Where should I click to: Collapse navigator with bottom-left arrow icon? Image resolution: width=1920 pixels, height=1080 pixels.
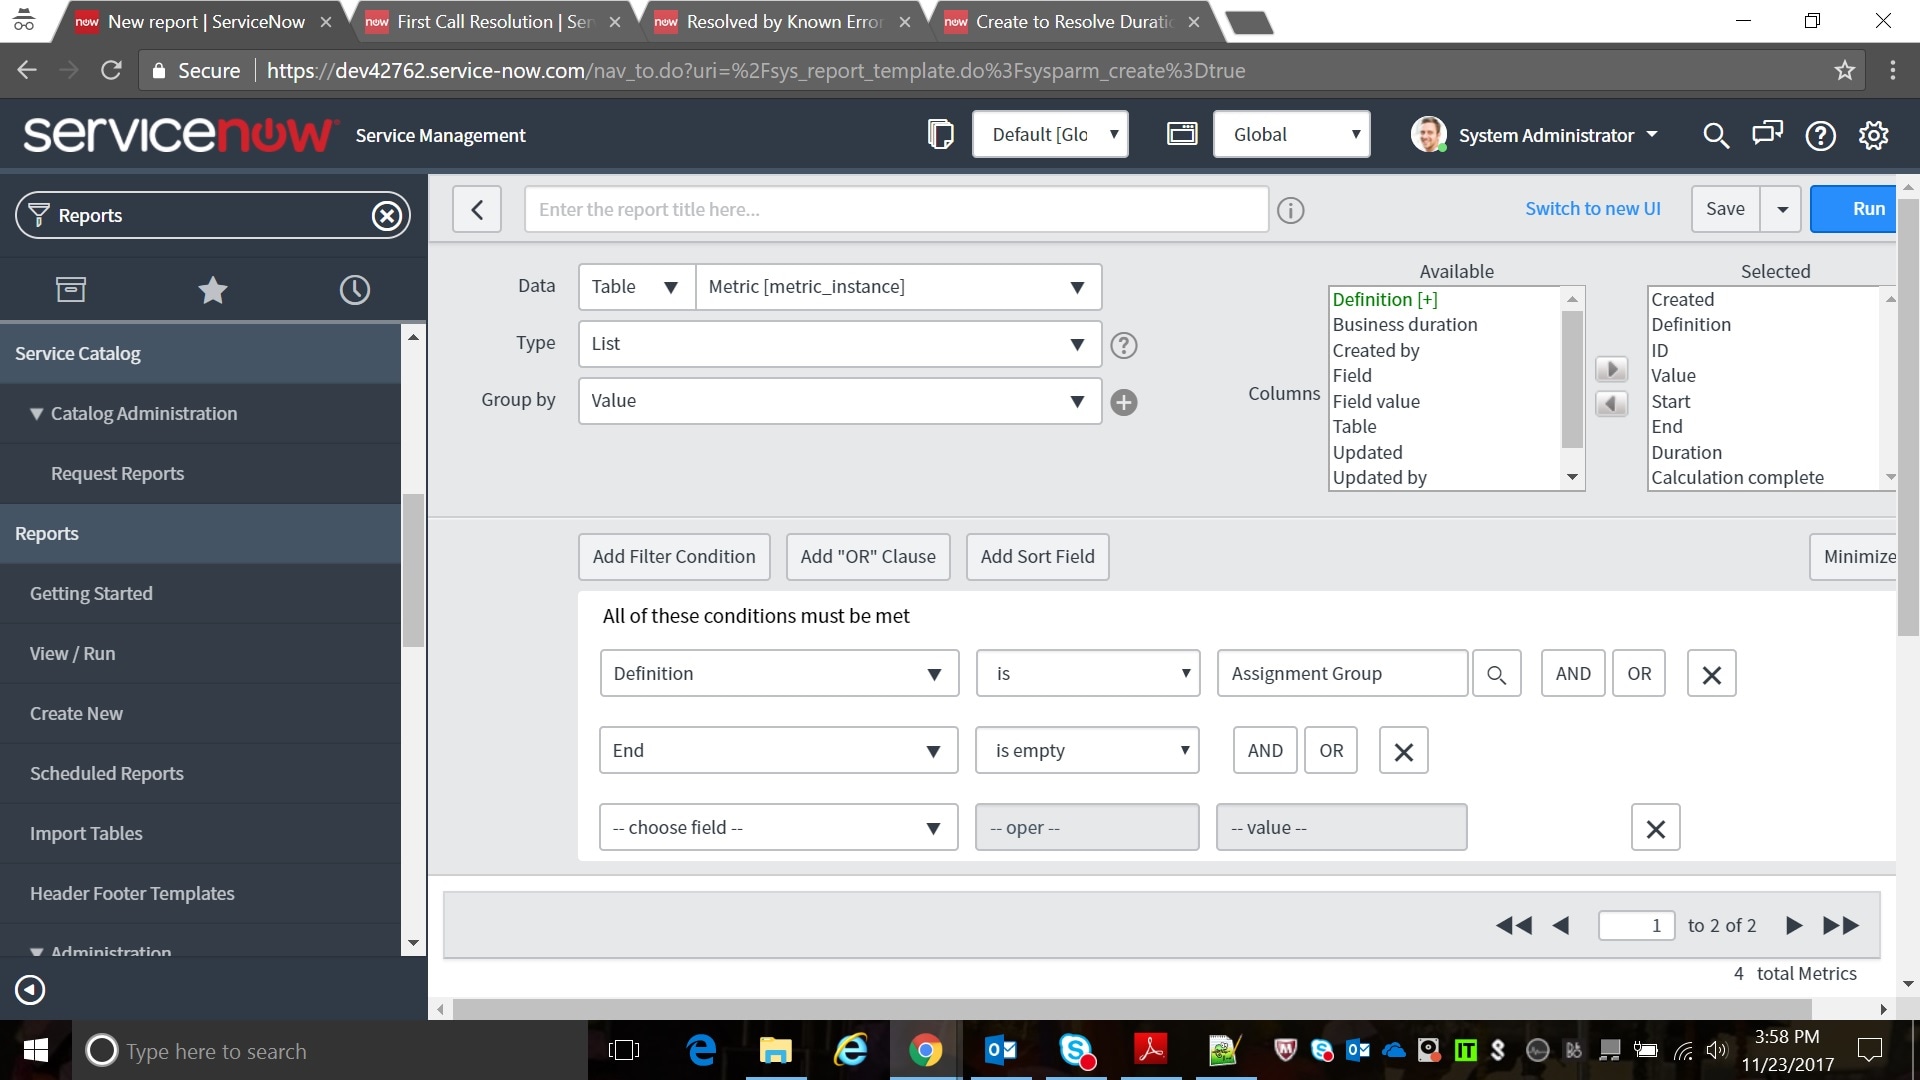coord(30,990)
